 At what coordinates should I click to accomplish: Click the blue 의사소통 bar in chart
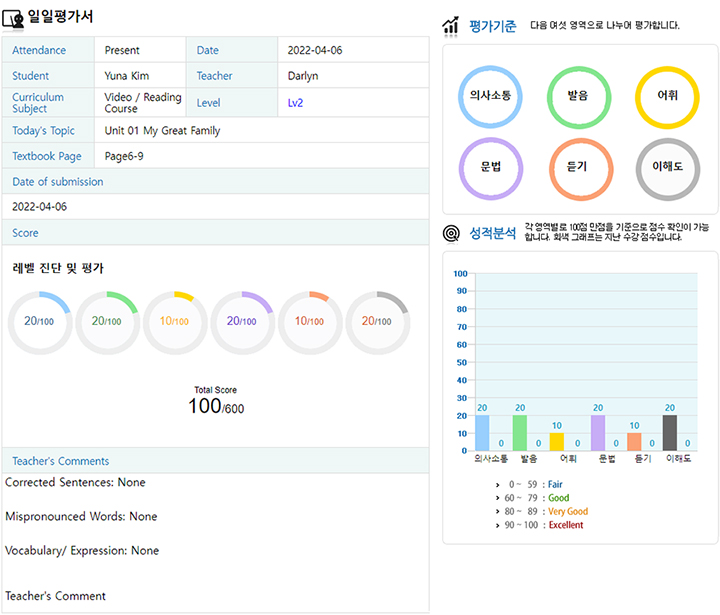point(482,433)
